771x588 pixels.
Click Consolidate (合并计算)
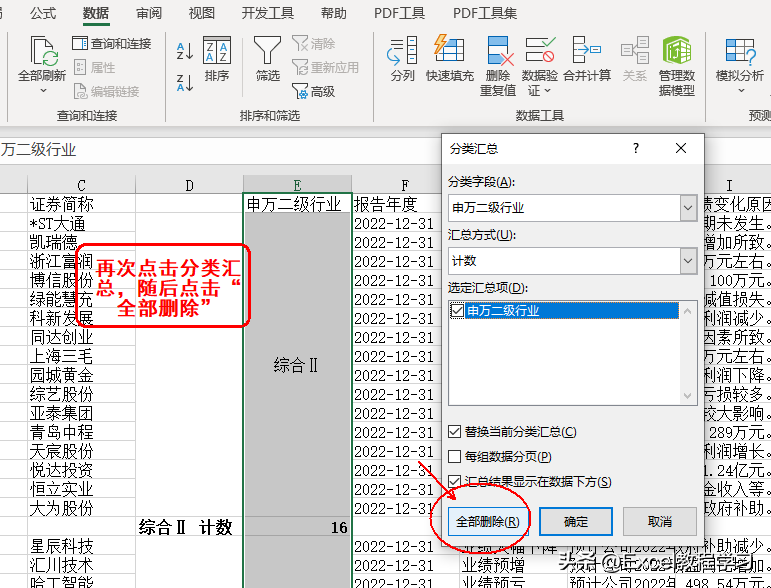(587, 59)
